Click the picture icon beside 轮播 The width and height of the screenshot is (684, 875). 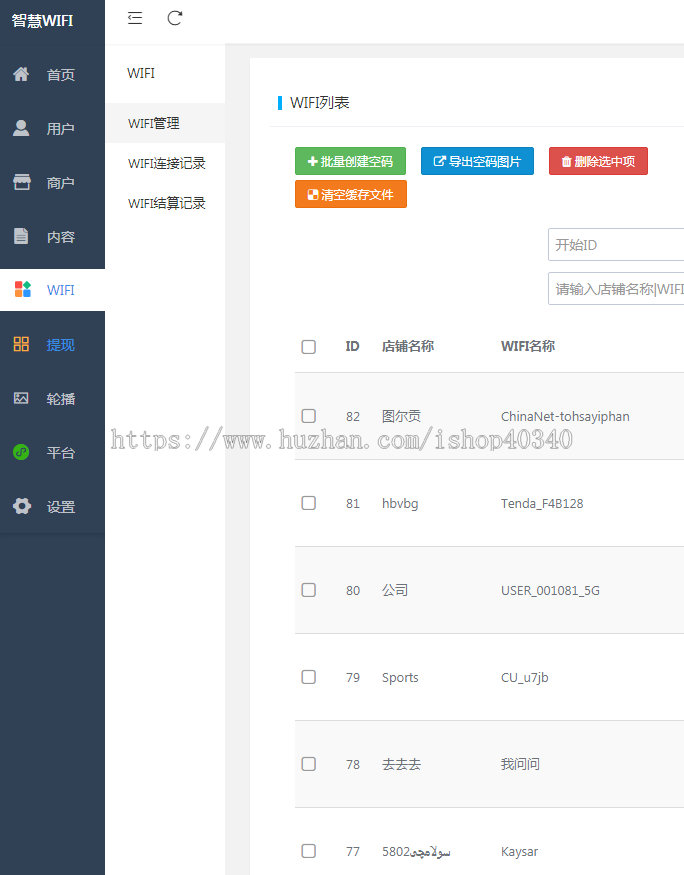pos(21,398)
